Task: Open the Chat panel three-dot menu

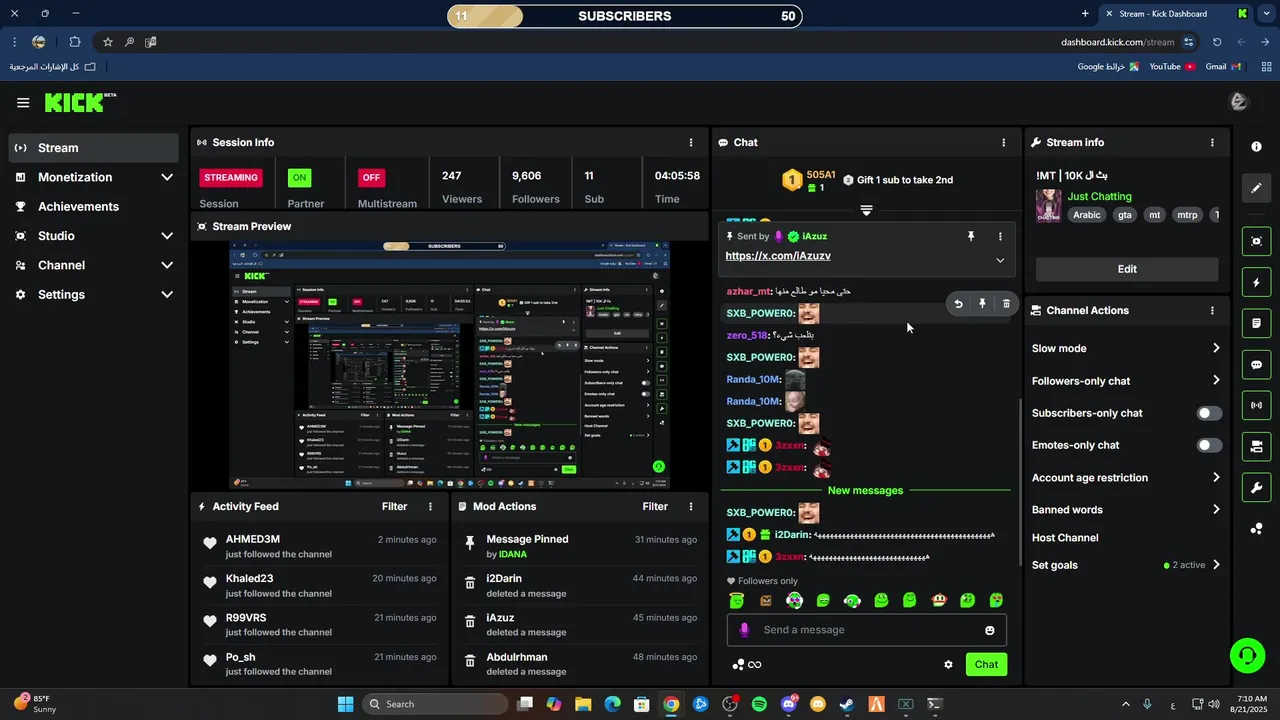Action: [1004, 143]
